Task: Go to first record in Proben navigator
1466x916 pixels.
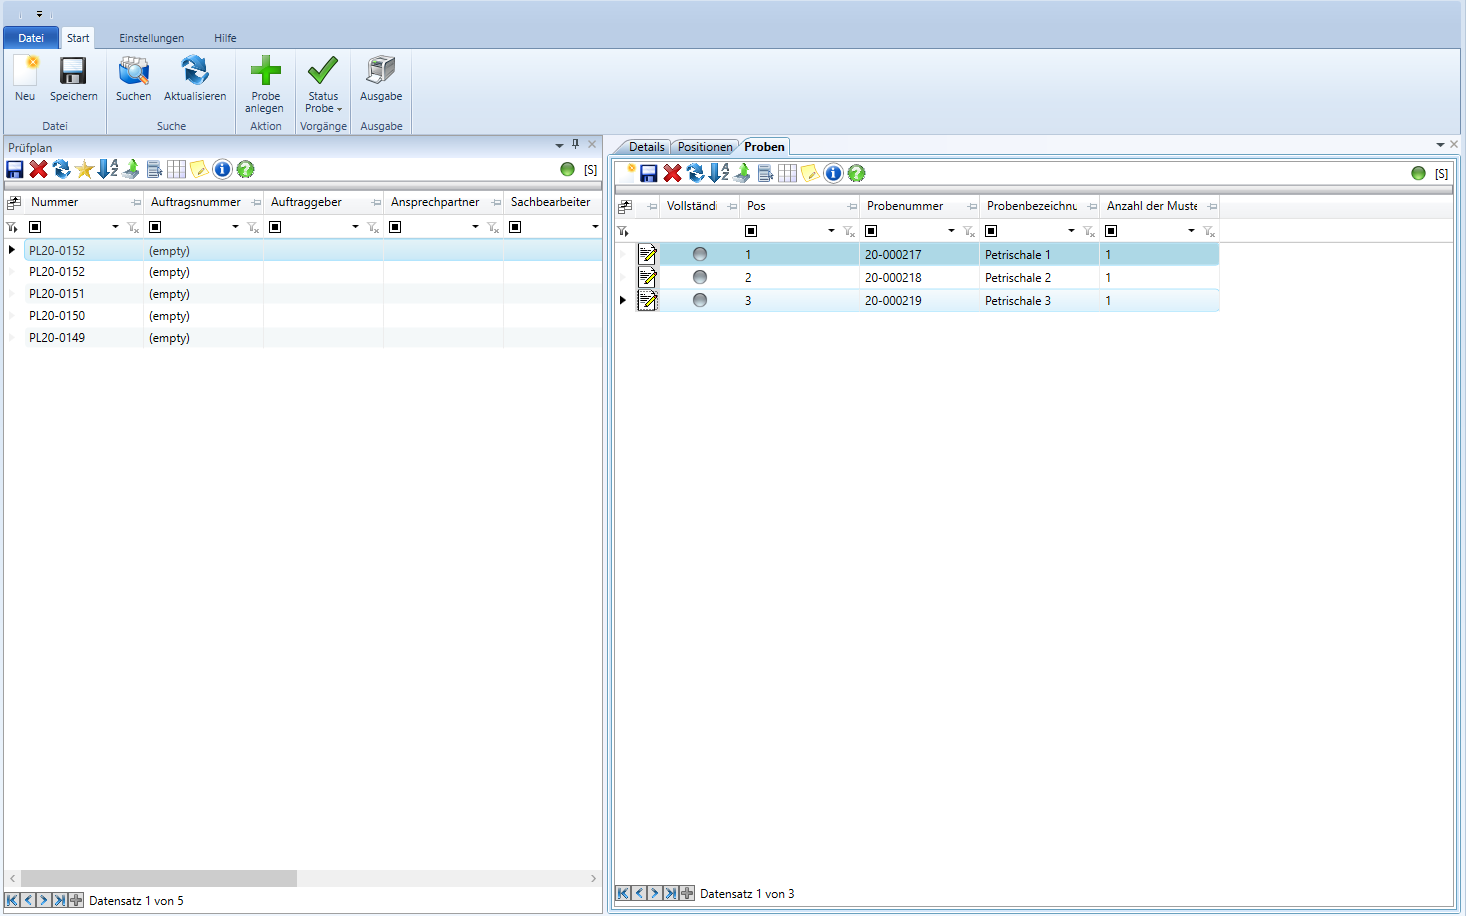Action: point(623,893)
